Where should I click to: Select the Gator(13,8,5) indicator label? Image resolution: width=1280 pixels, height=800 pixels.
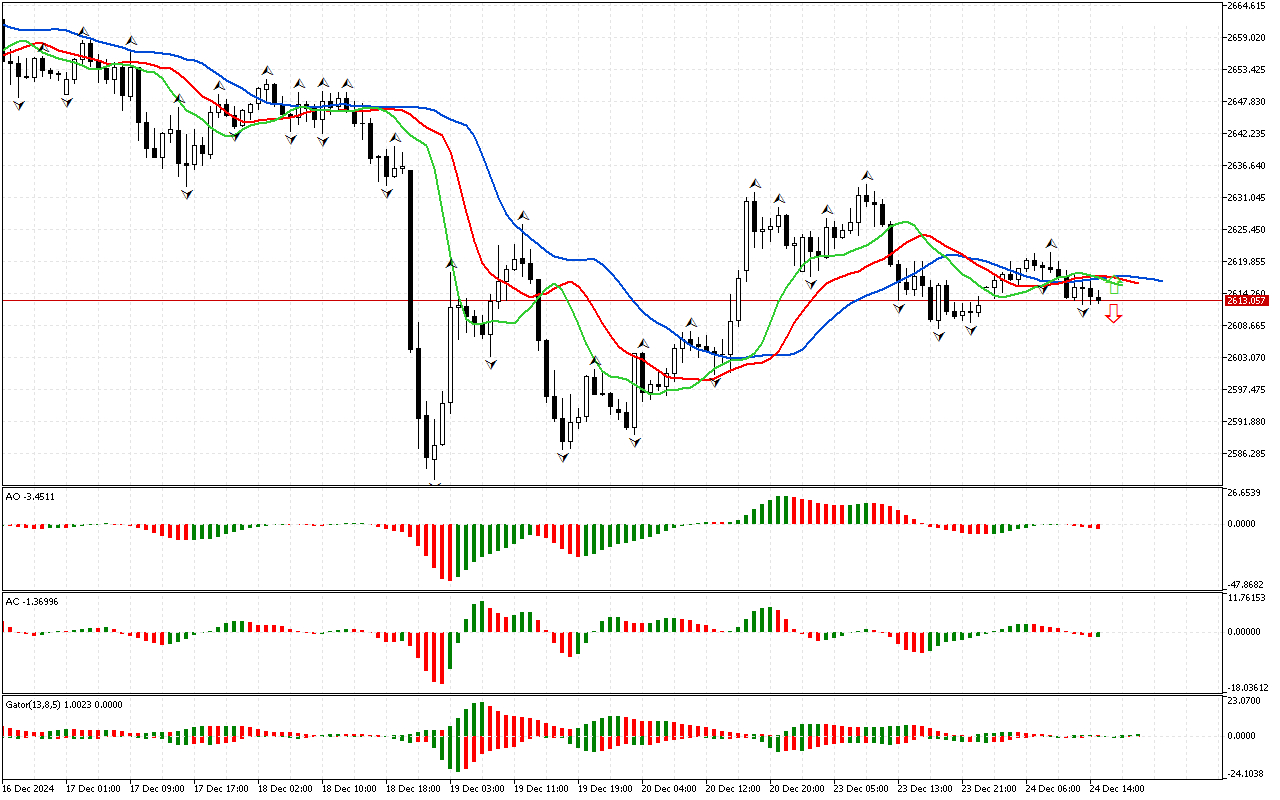(64, 704)
